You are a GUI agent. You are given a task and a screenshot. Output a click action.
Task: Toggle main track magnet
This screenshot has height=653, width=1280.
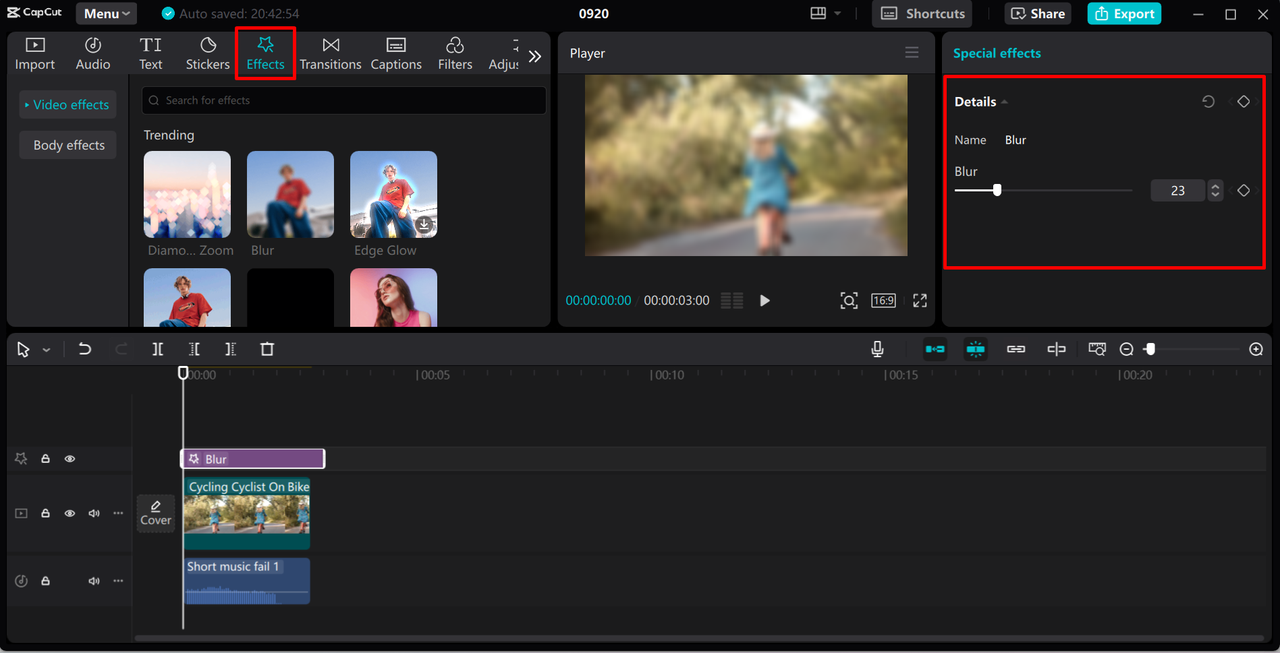tap(935, 349)
